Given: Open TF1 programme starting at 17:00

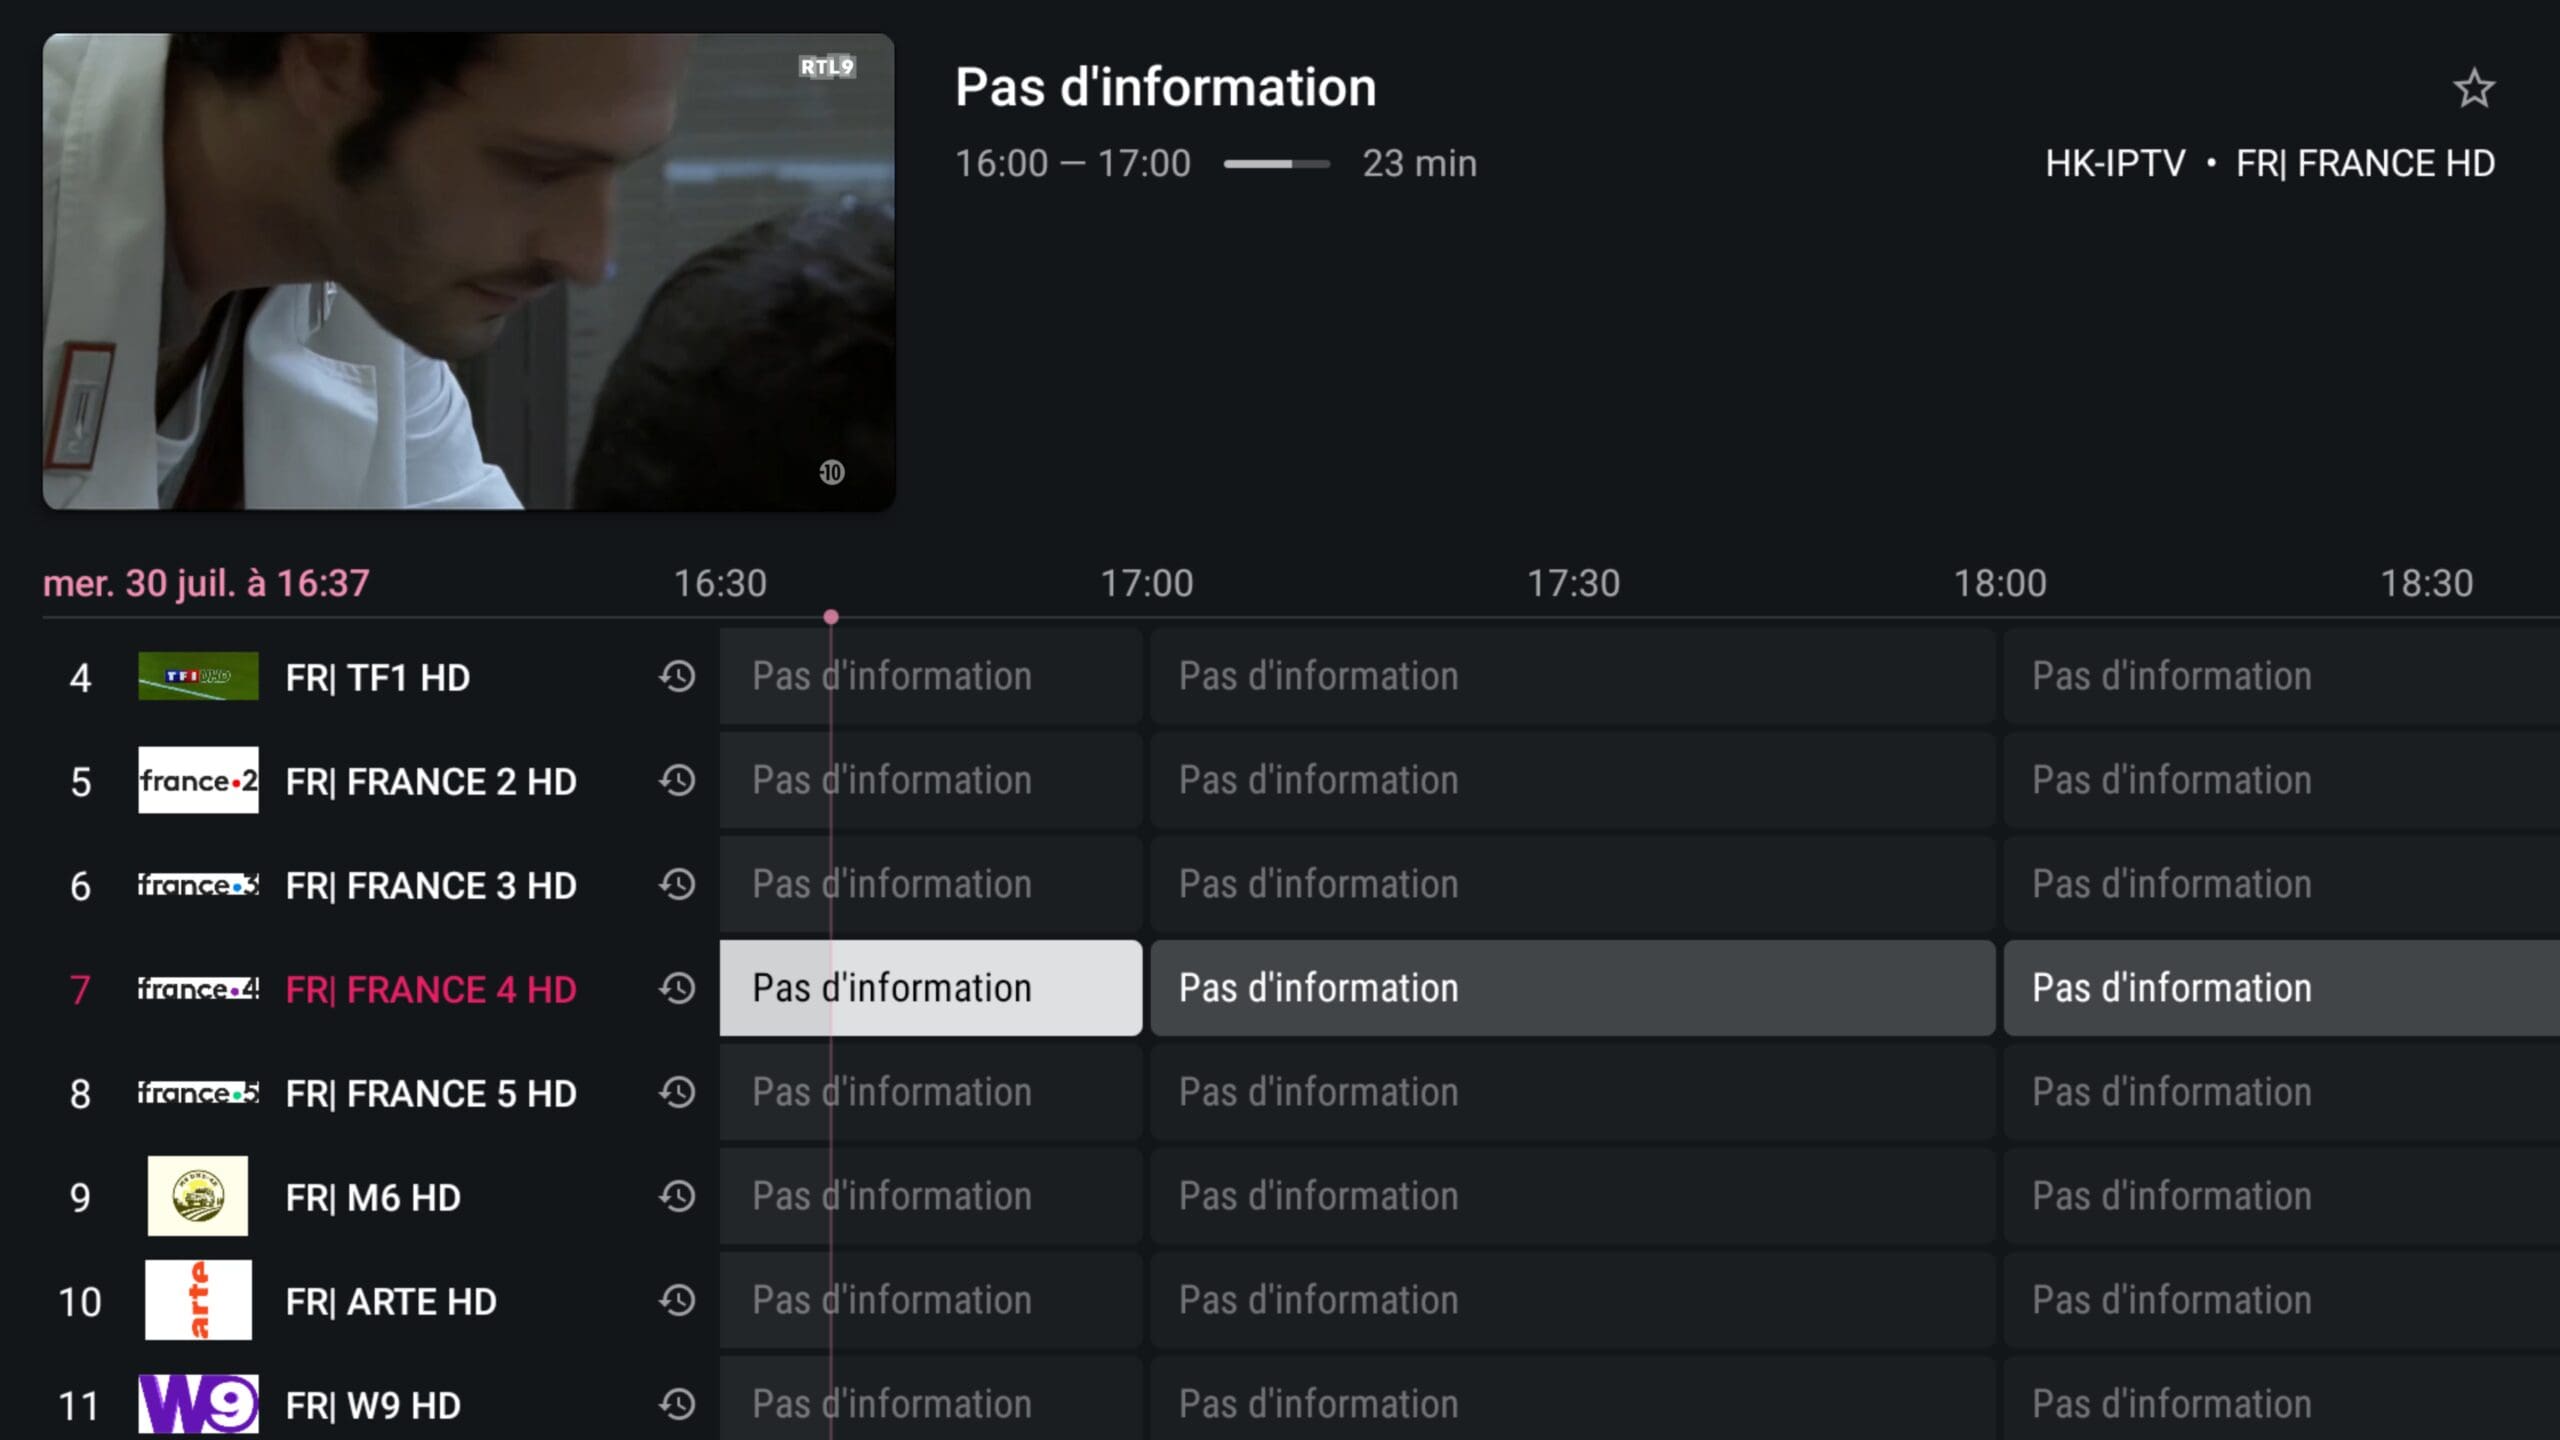Looking at the screenshot, I should pyautogui.click(x=1573, y=676).
